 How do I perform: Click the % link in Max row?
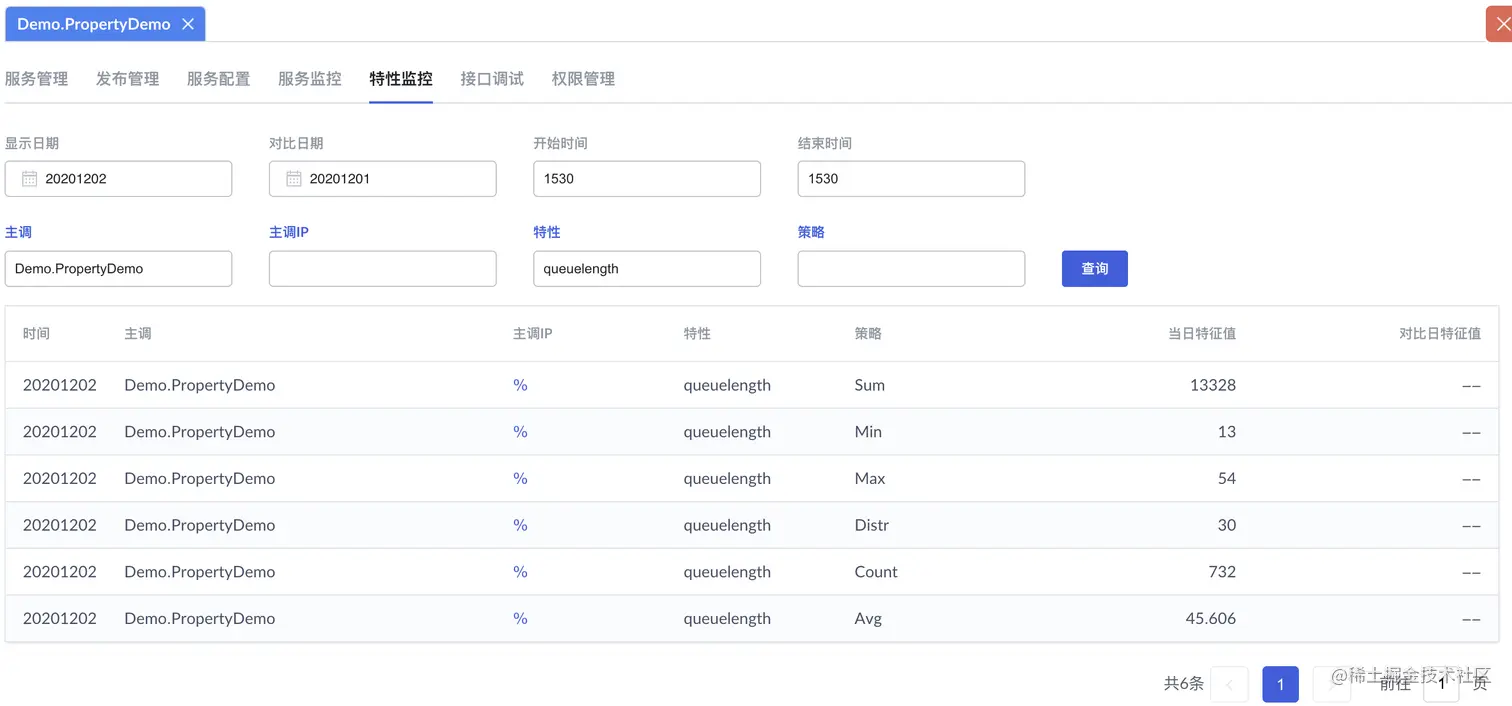[520, 478]
